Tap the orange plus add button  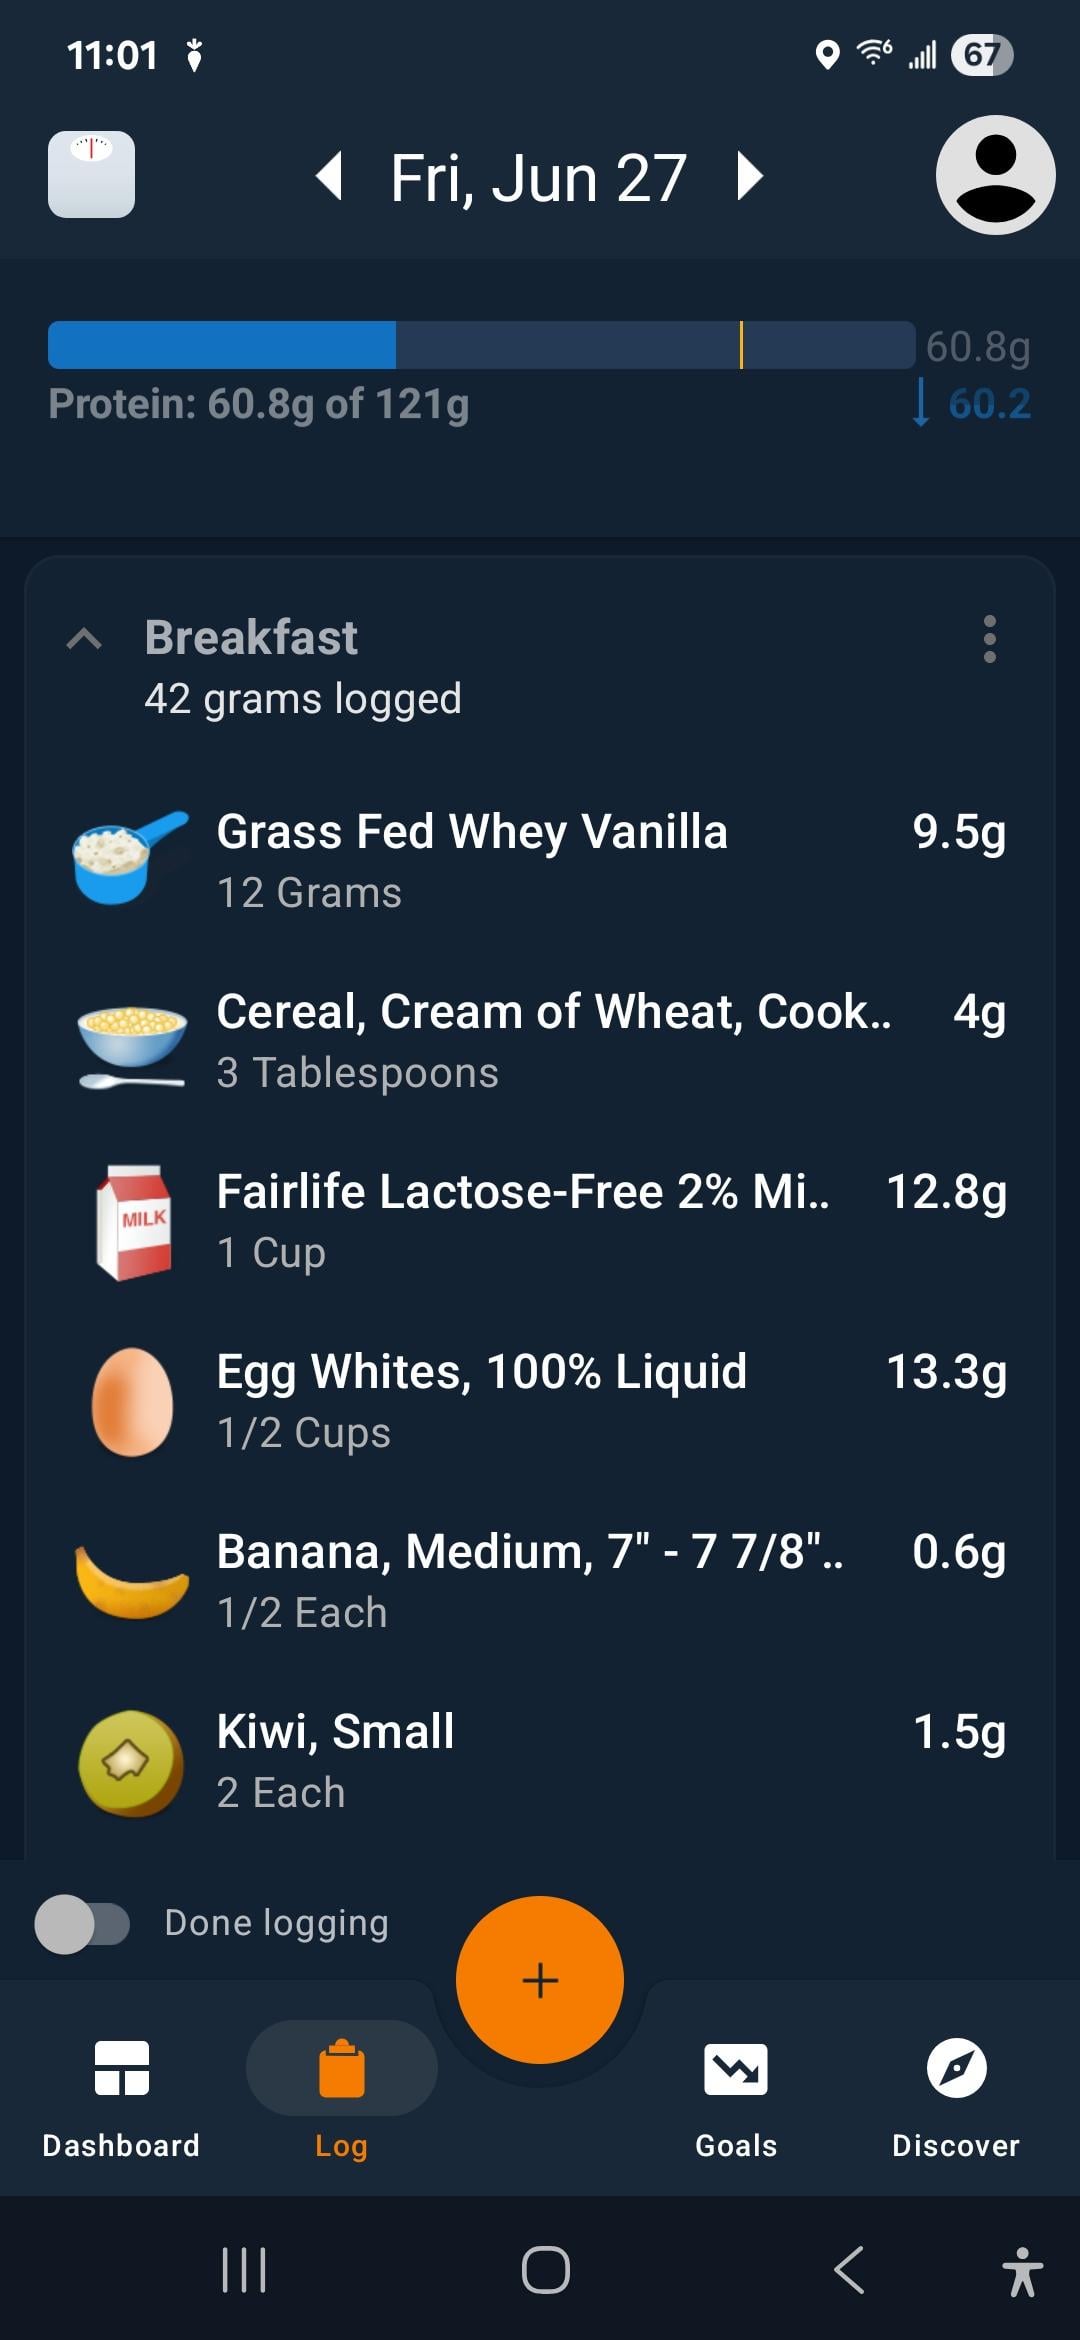(540, 1979)
